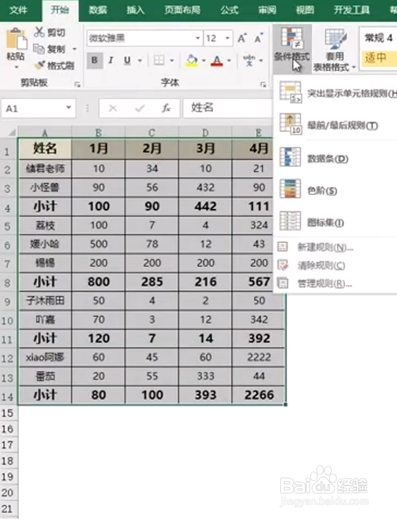Select the 常规 4 cell style
Viewport: 397px width, 519px height.
click(x=379, y=38)
